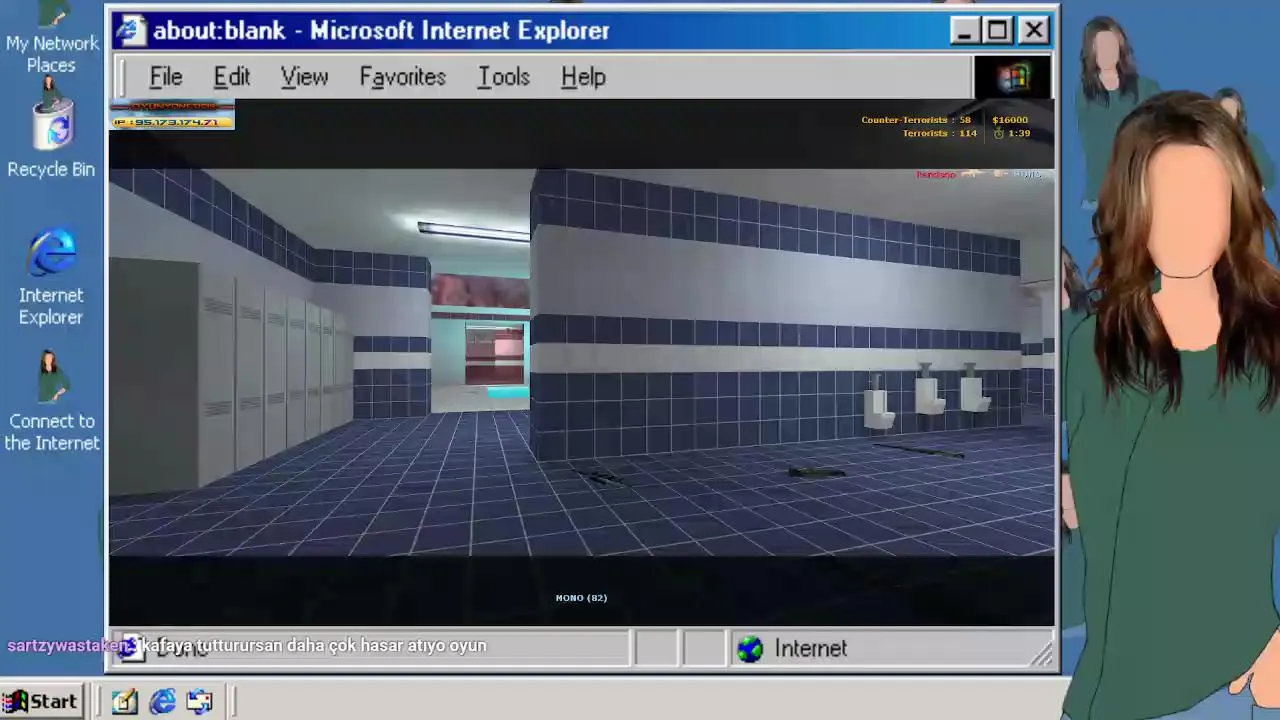The width and height of the screenshot is (1280, 720).
Task: Click the sartzywastaken chat username
Action: (68, 646)
